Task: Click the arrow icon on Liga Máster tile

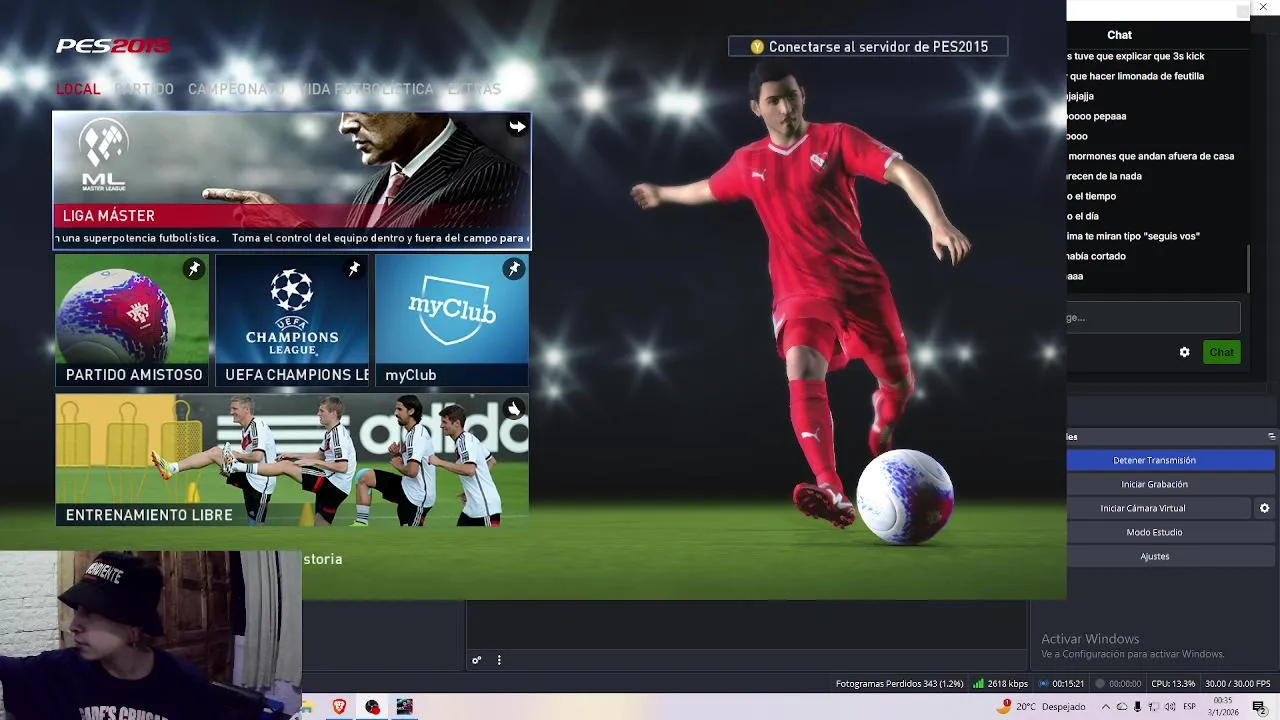Action: (x=516, y=126)
